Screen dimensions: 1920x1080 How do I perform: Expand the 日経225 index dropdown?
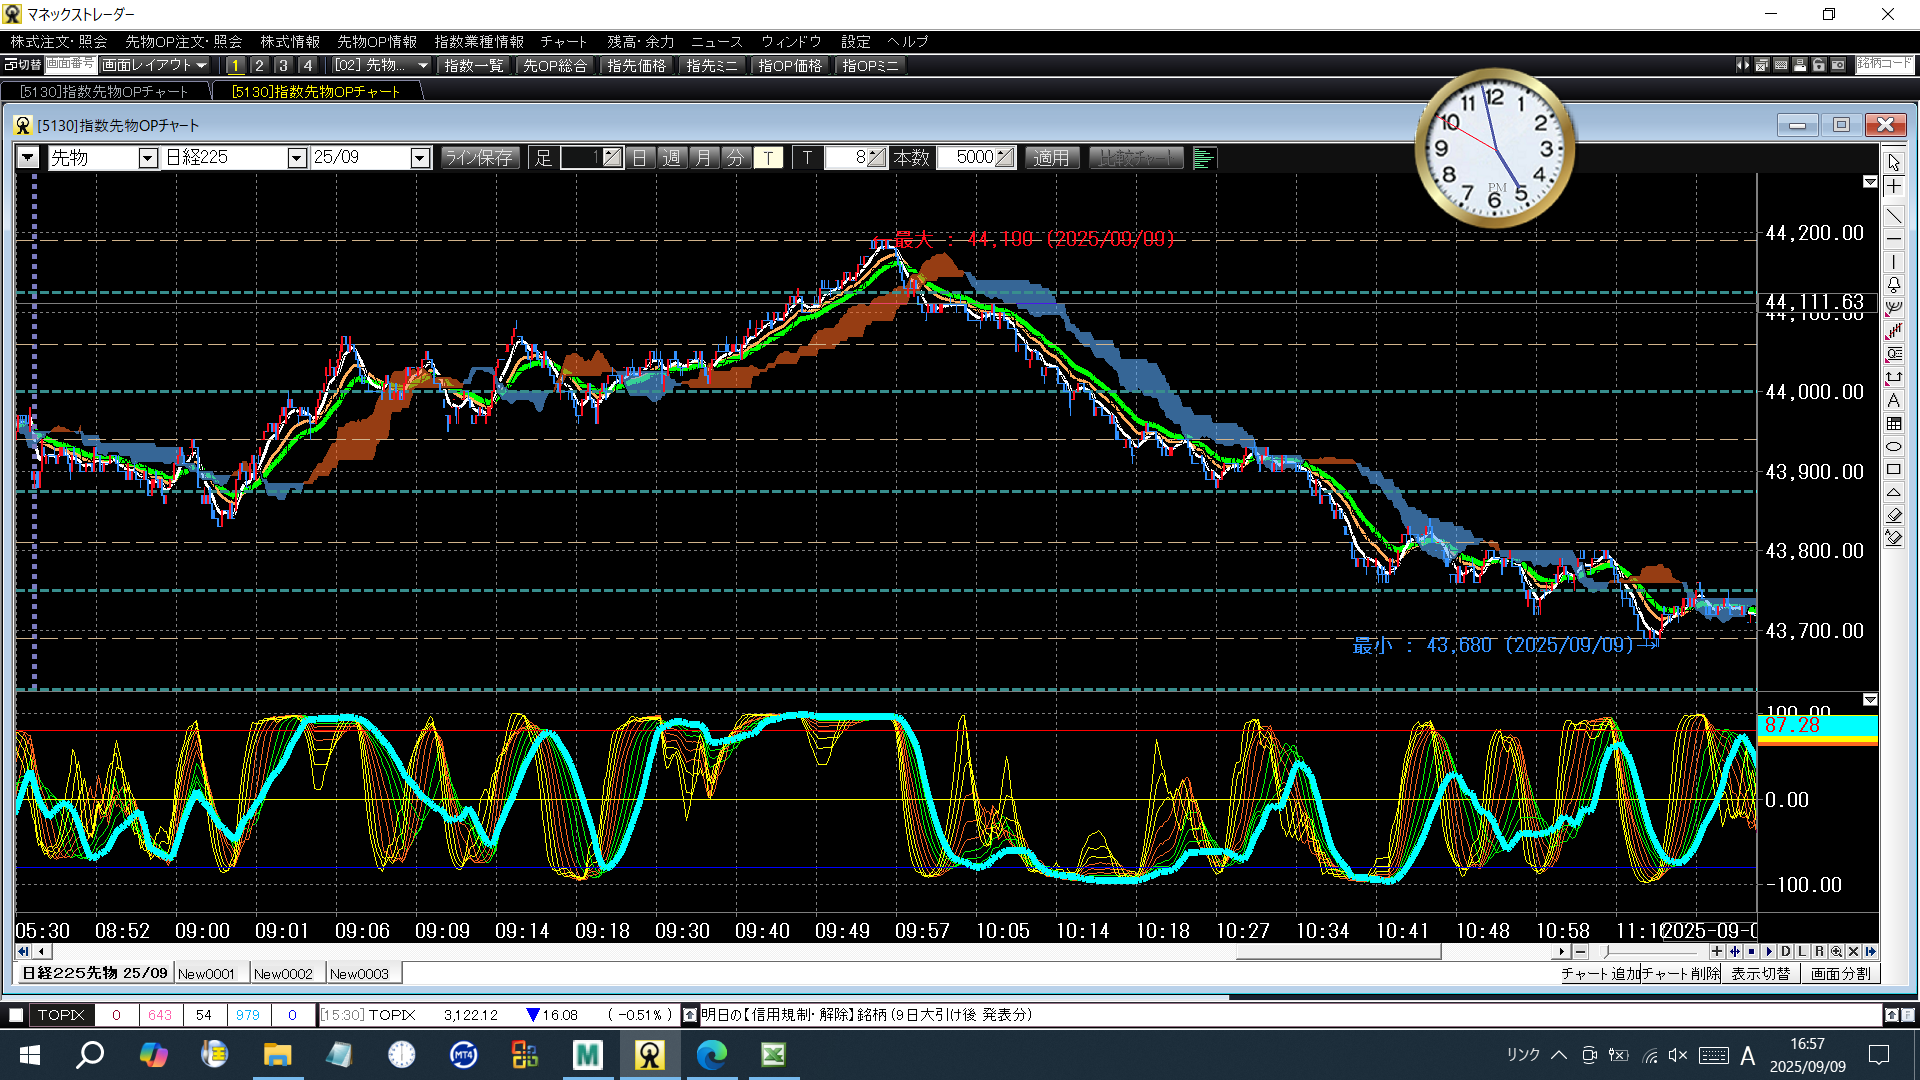click(x=296, y=158)
